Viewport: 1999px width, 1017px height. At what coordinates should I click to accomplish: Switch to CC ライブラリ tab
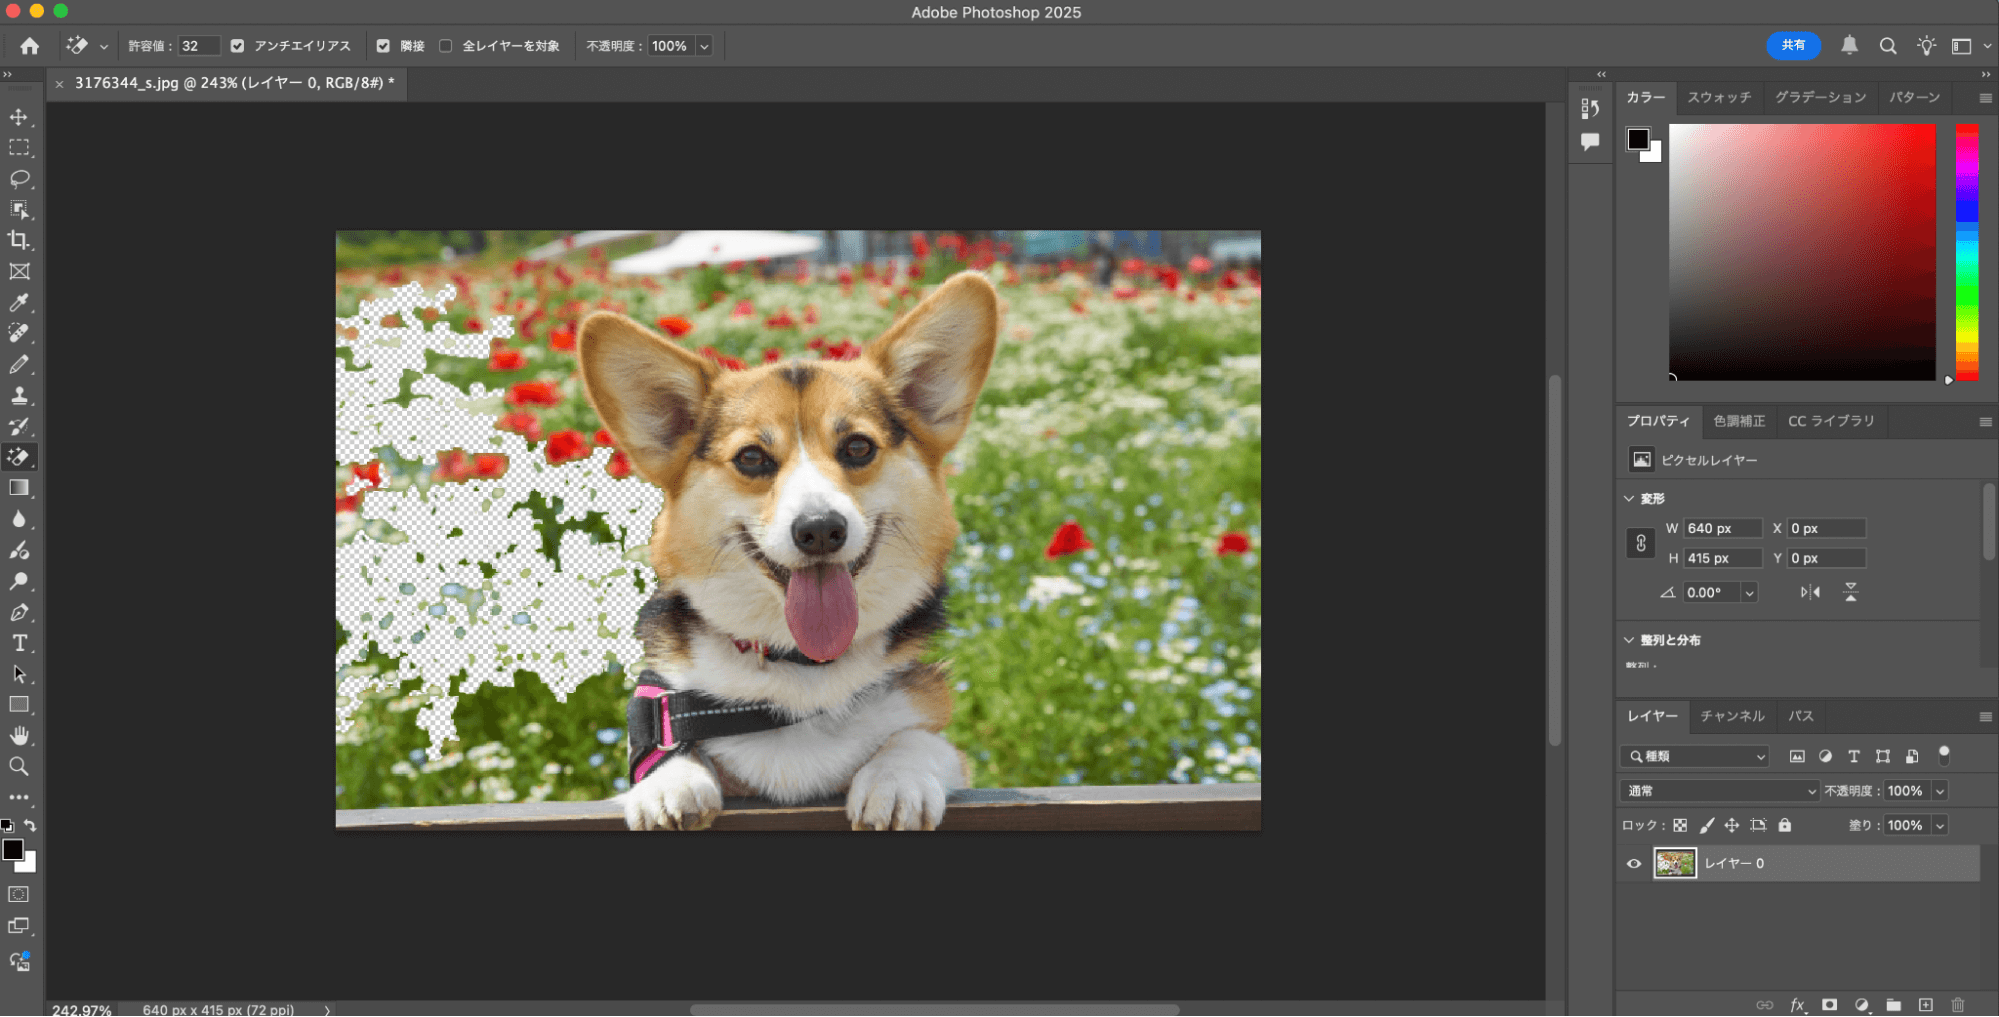coord(1831,421)
